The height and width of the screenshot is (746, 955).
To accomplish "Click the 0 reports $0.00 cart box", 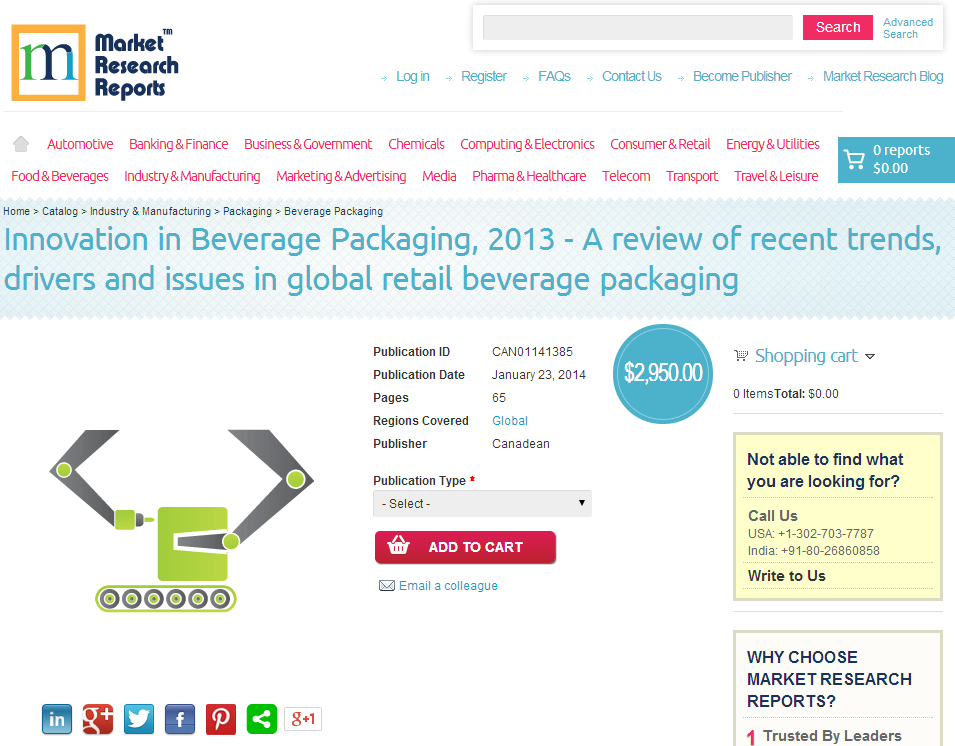I will [896, 160].
